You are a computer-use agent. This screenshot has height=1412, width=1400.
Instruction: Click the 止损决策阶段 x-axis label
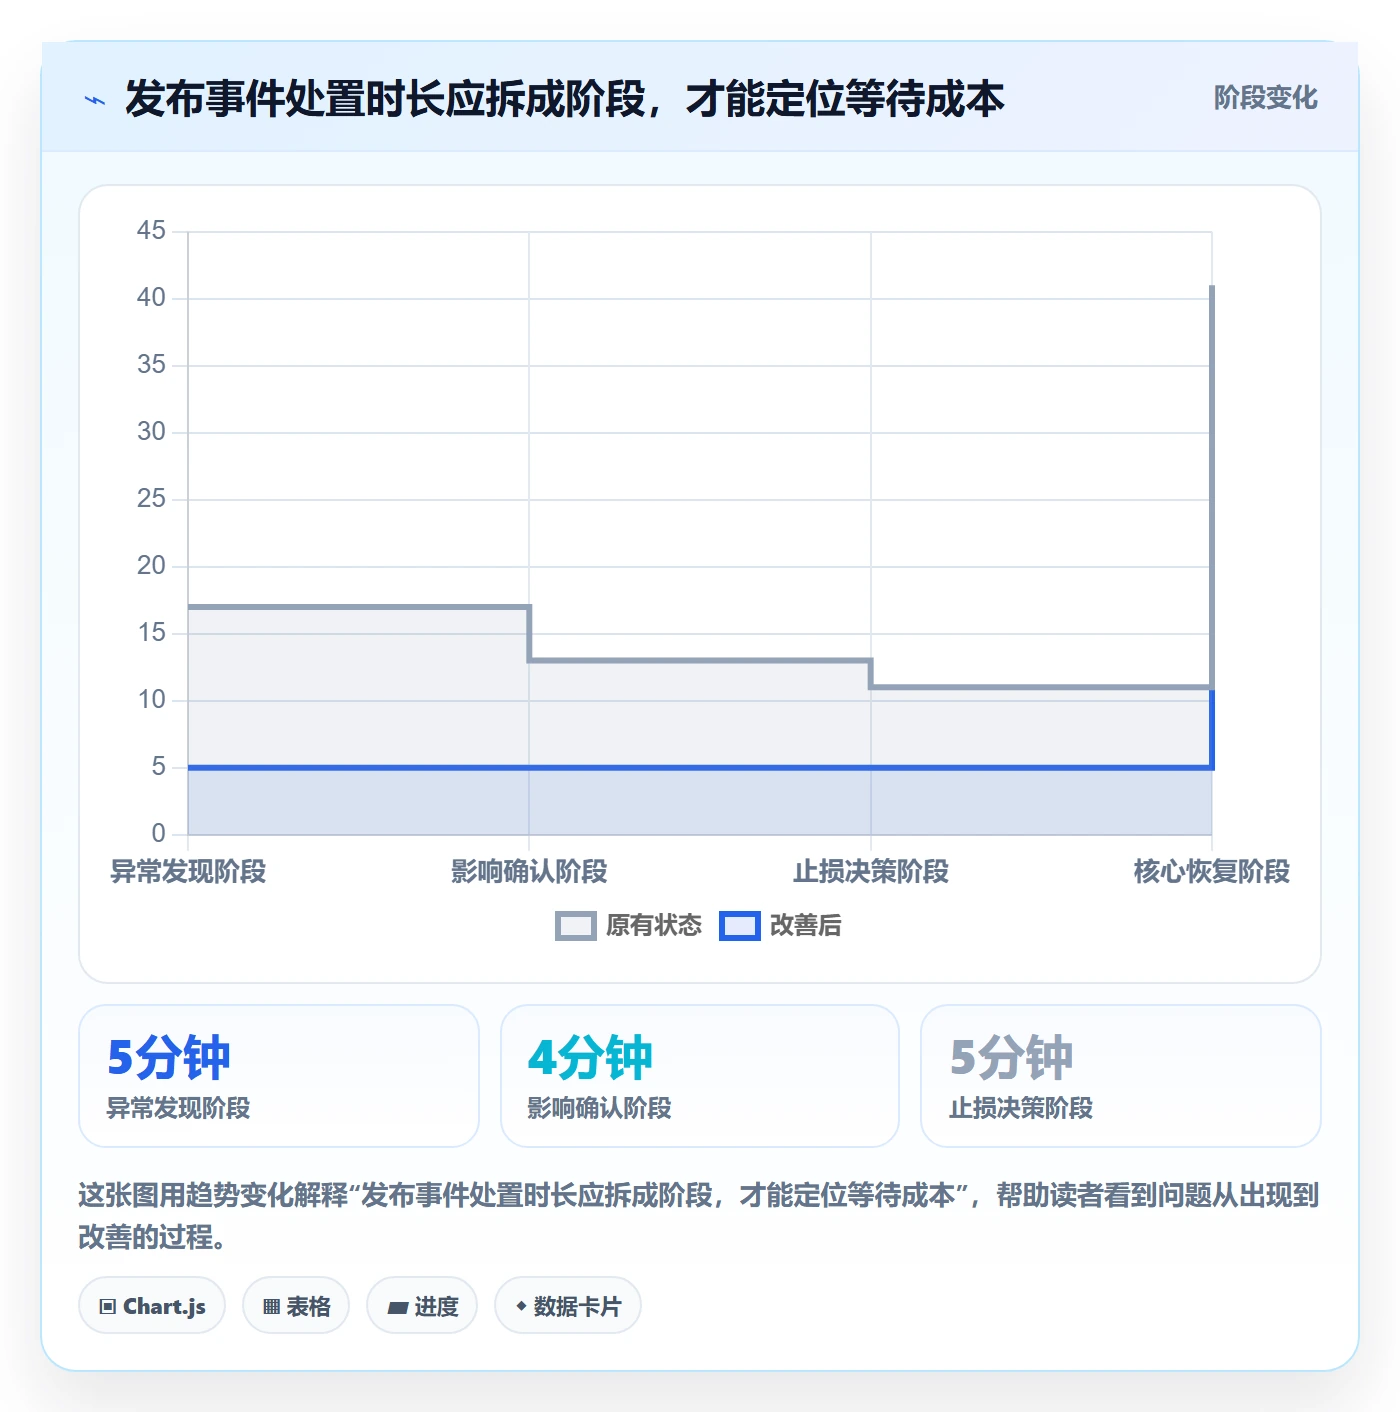[x=871, y=871]
